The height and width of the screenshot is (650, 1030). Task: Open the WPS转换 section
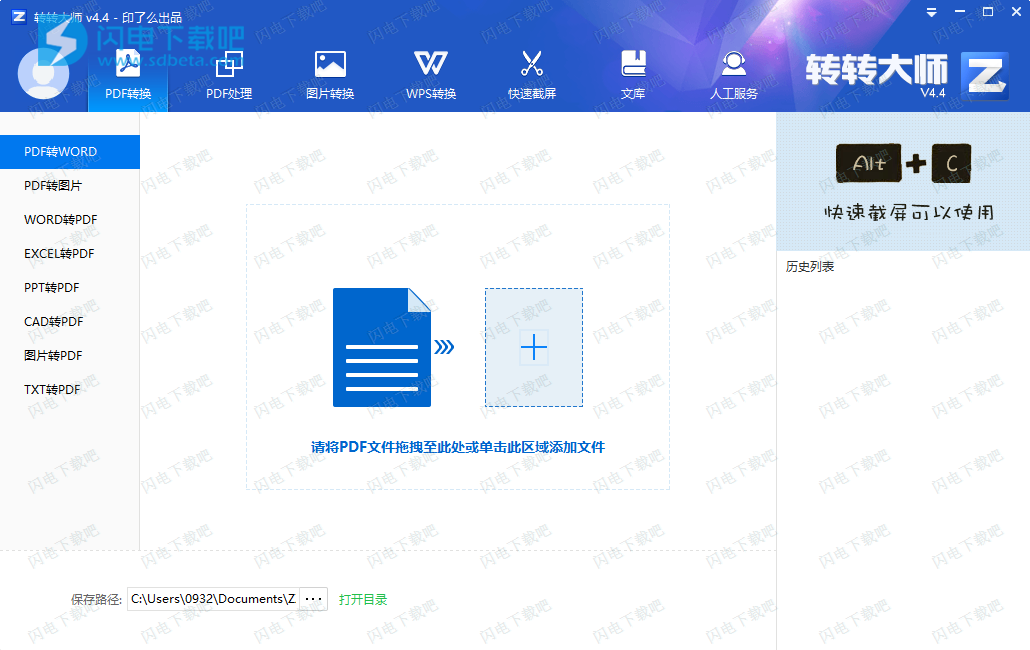click(431, 73)
